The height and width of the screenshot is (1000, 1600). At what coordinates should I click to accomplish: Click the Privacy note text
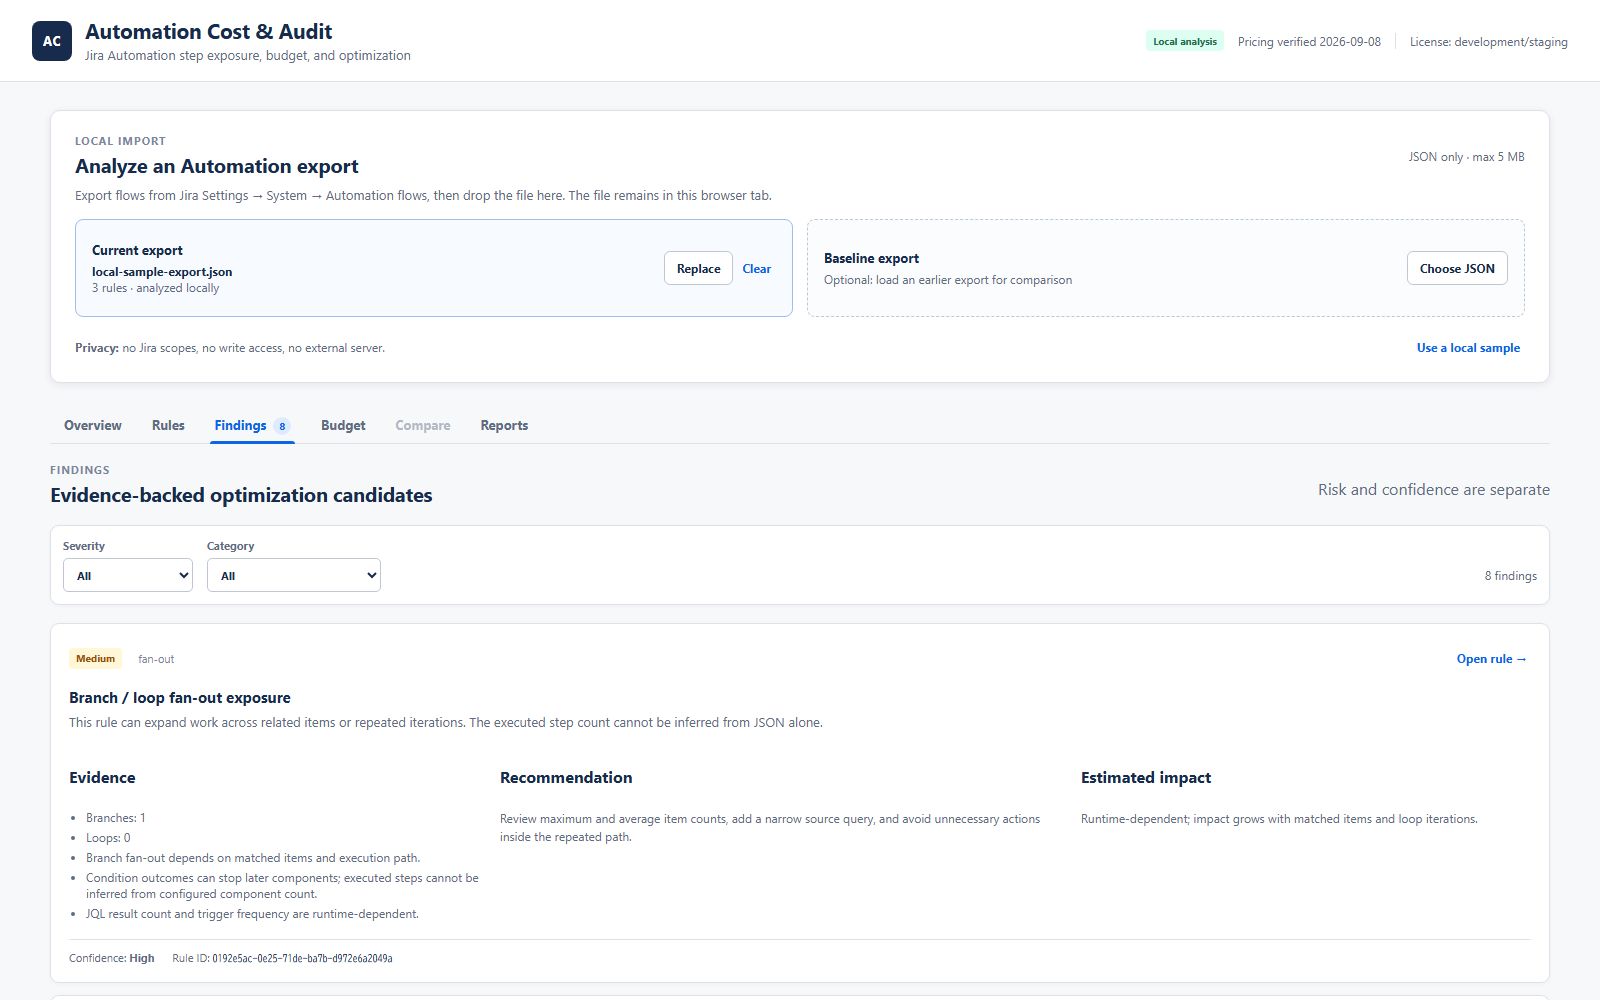click(x=230, y=348)
